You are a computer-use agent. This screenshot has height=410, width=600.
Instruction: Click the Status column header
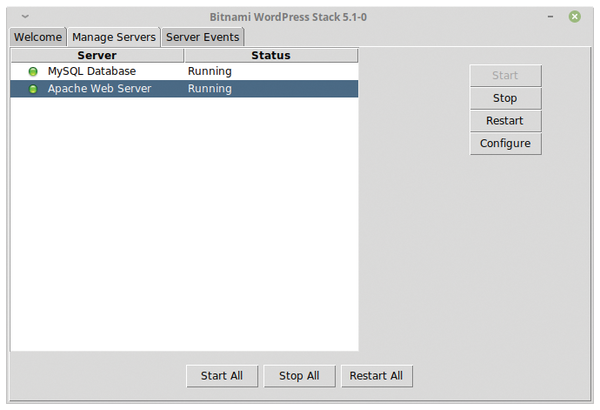(x=271, y=55)
